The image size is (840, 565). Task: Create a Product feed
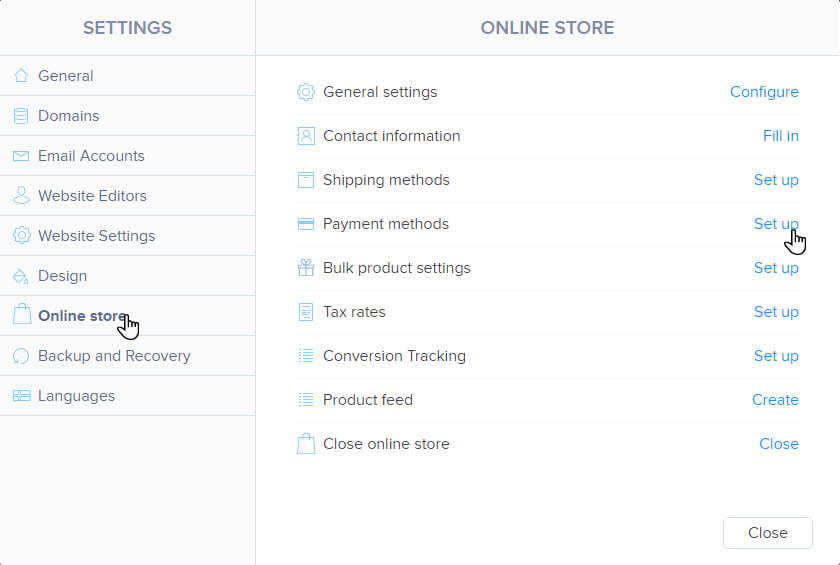pyautogui.click(x=775, y=400)
